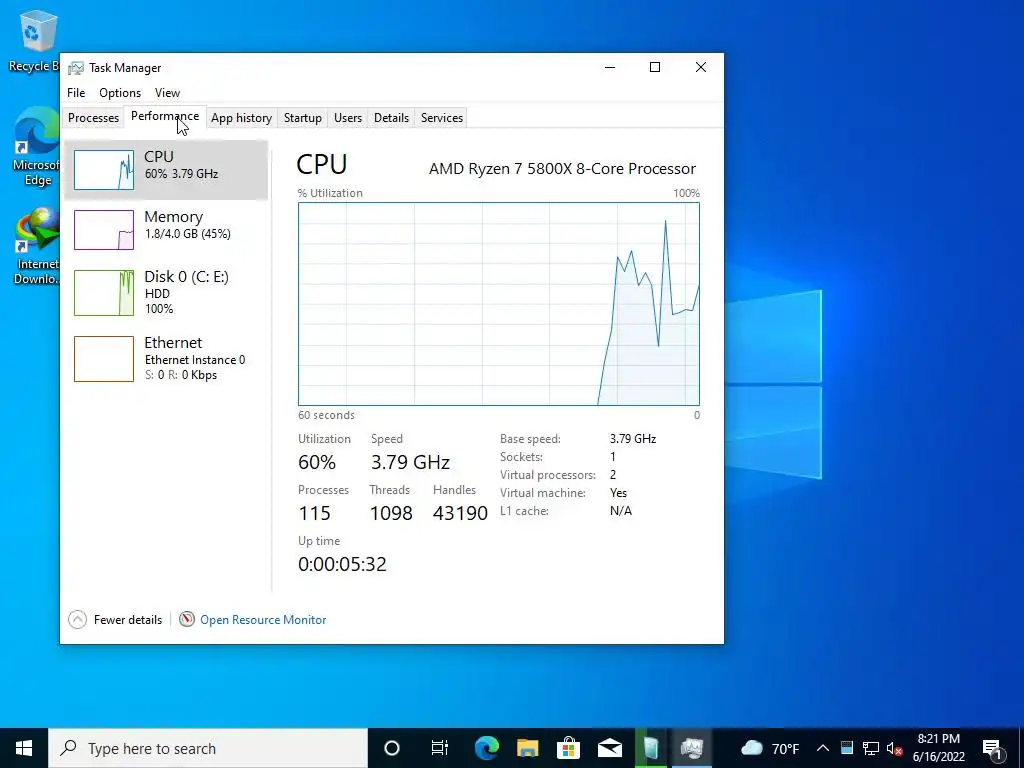Click the Task Manager taskbar icon
Viewport: 1024px width, 768px height.
pos(692,748)
